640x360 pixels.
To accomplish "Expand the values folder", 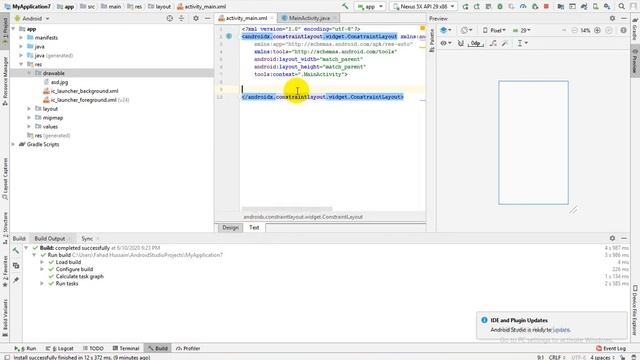I will coord(29,127).
